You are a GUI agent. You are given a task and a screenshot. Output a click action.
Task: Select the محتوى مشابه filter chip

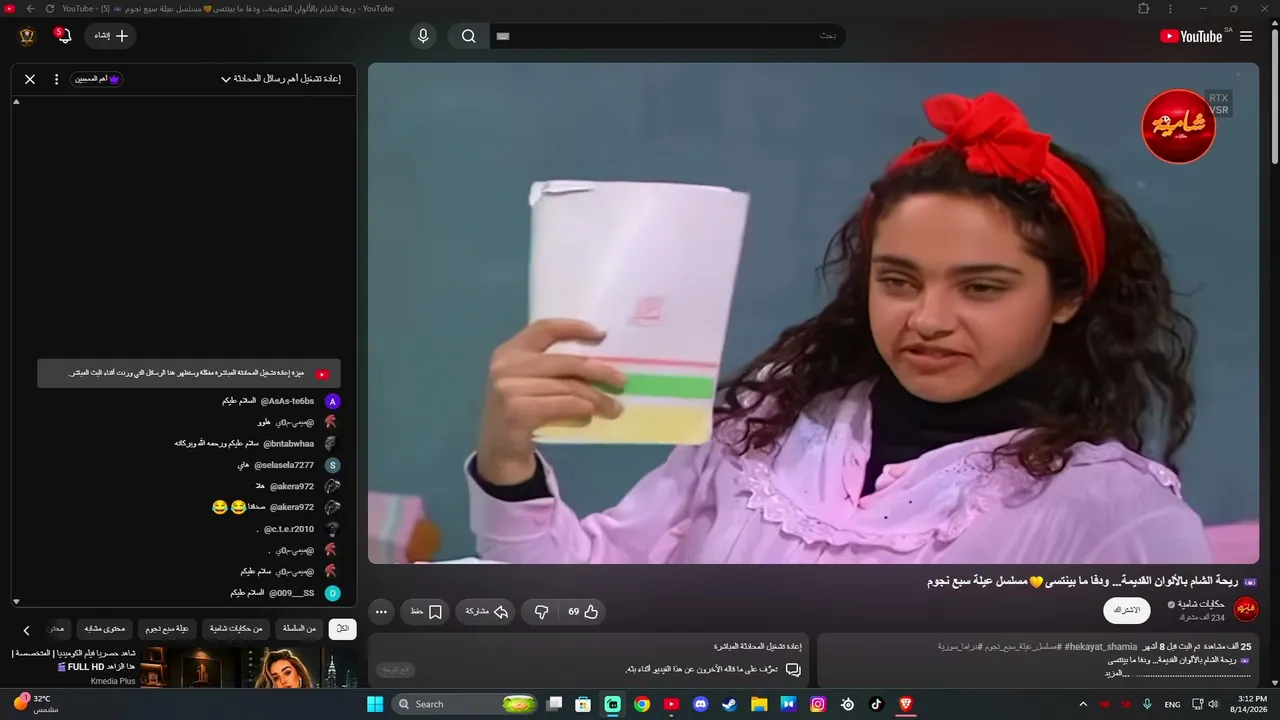[103, 629]
